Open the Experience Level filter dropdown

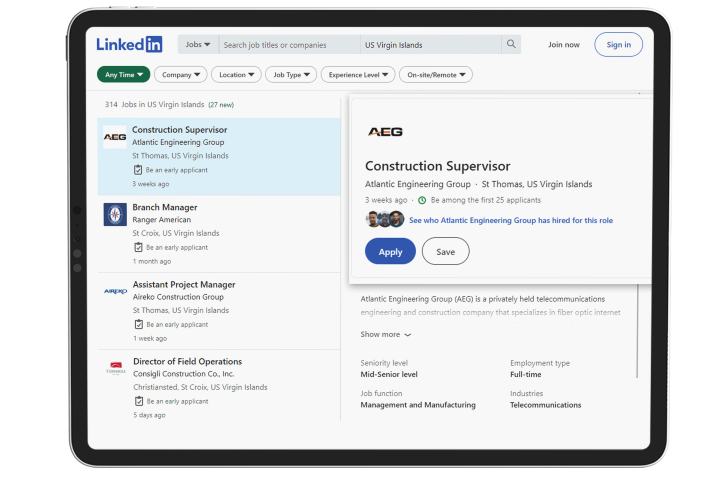click(x=358, y=75)
